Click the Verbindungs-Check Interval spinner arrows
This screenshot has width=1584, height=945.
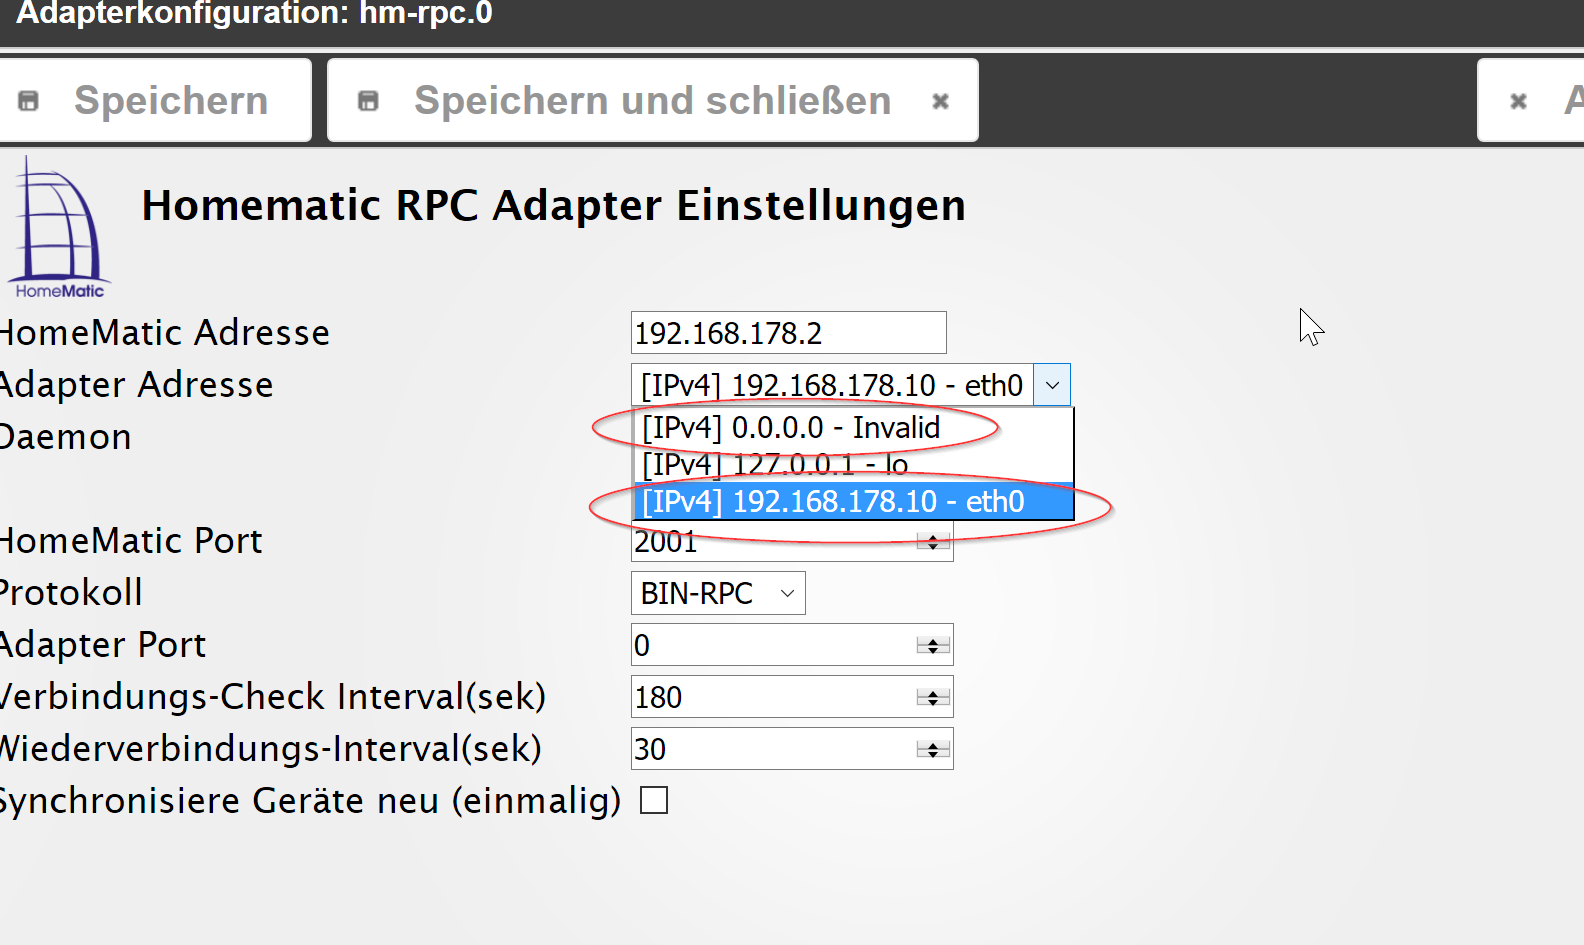(x=933, y=698)
